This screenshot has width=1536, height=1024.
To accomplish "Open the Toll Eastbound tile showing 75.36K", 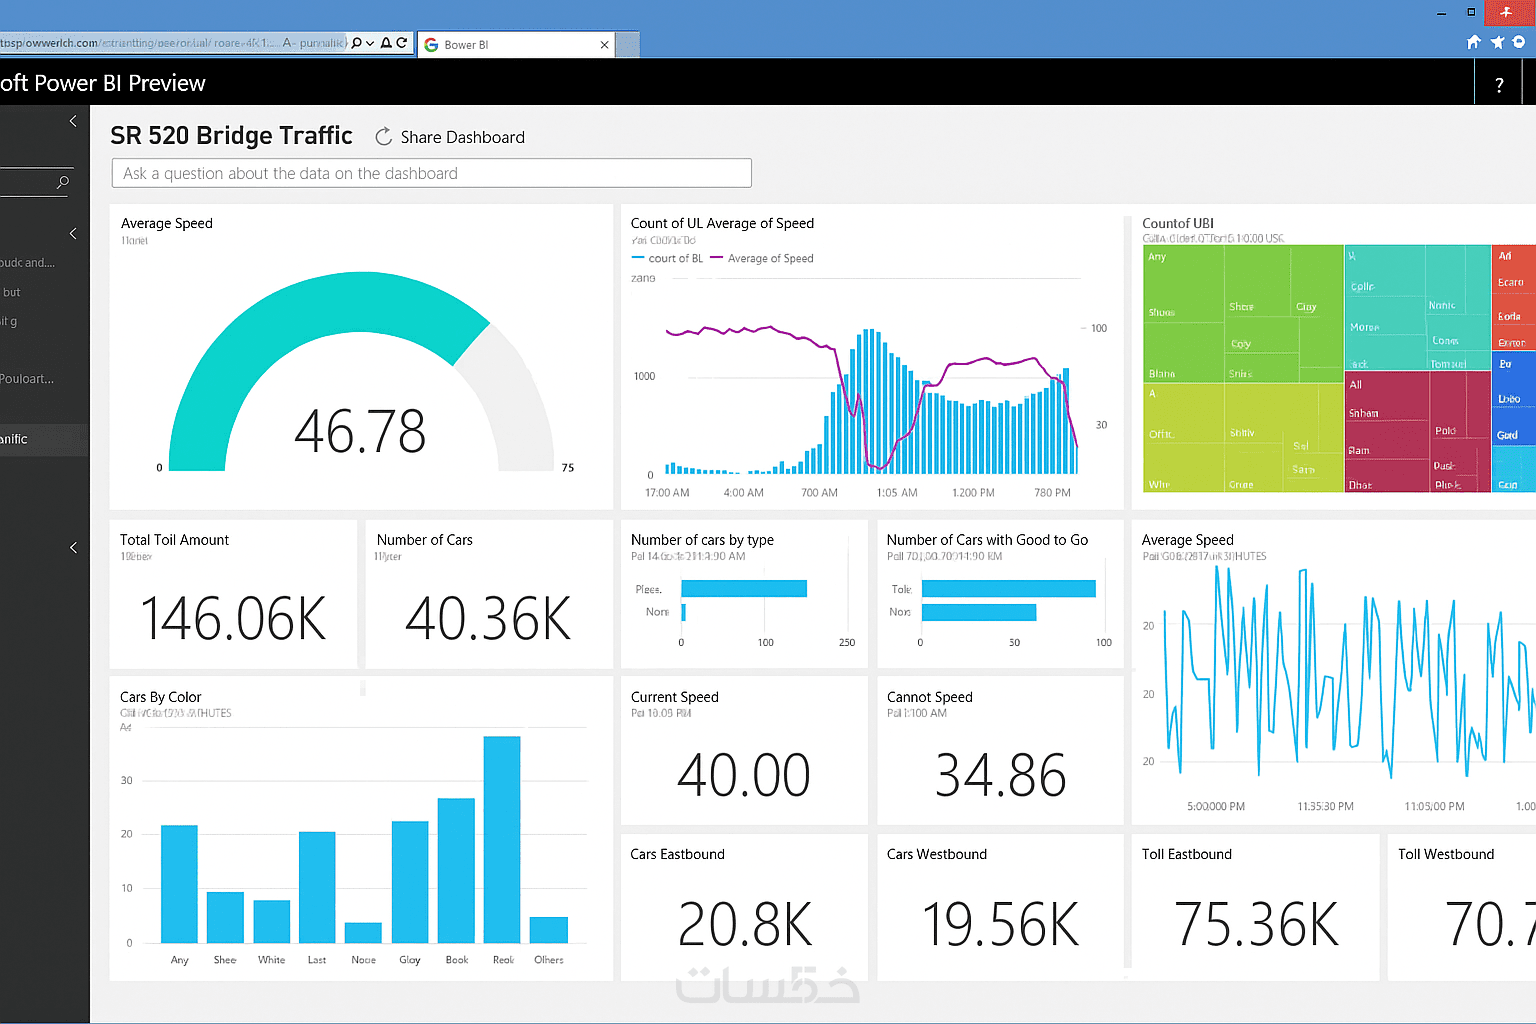I will [1255, 908].
